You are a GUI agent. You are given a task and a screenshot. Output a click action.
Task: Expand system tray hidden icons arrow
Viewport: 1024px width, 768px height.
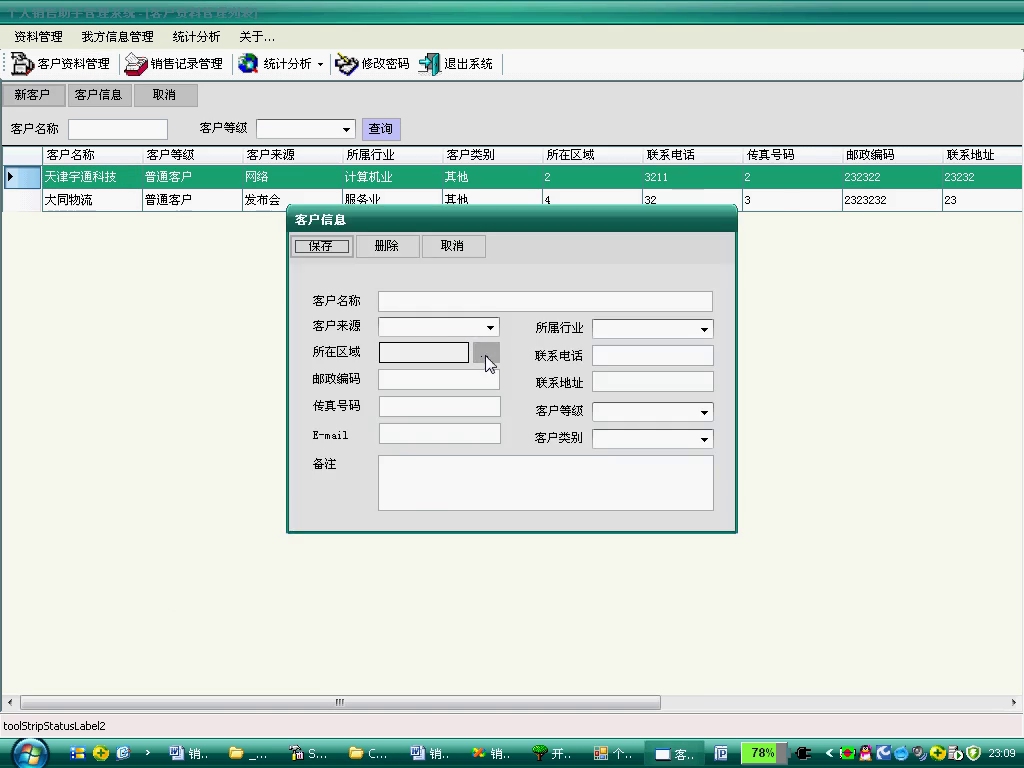[829, 754]
